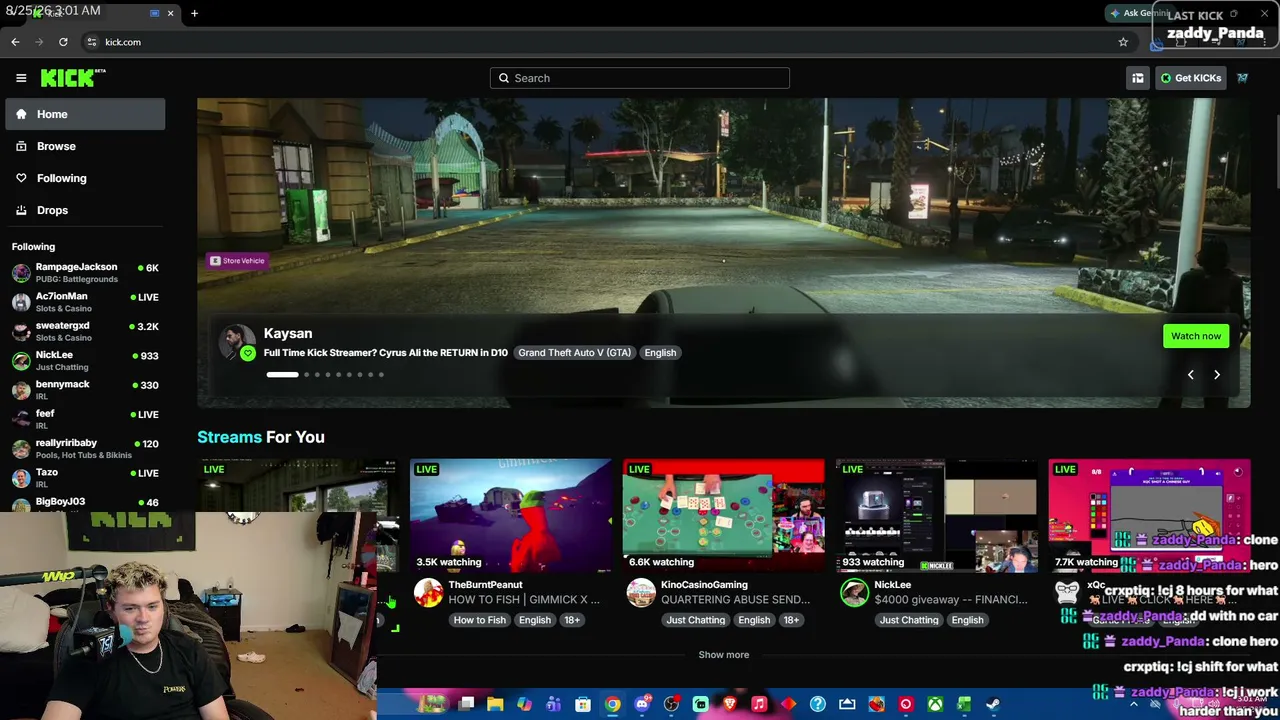Image resolution: width=1280 pixels, height=720 pixels.
Task: Open the QUARTERING ABUSE stream title
Action: pyautogui.click(x=735, y=600)
